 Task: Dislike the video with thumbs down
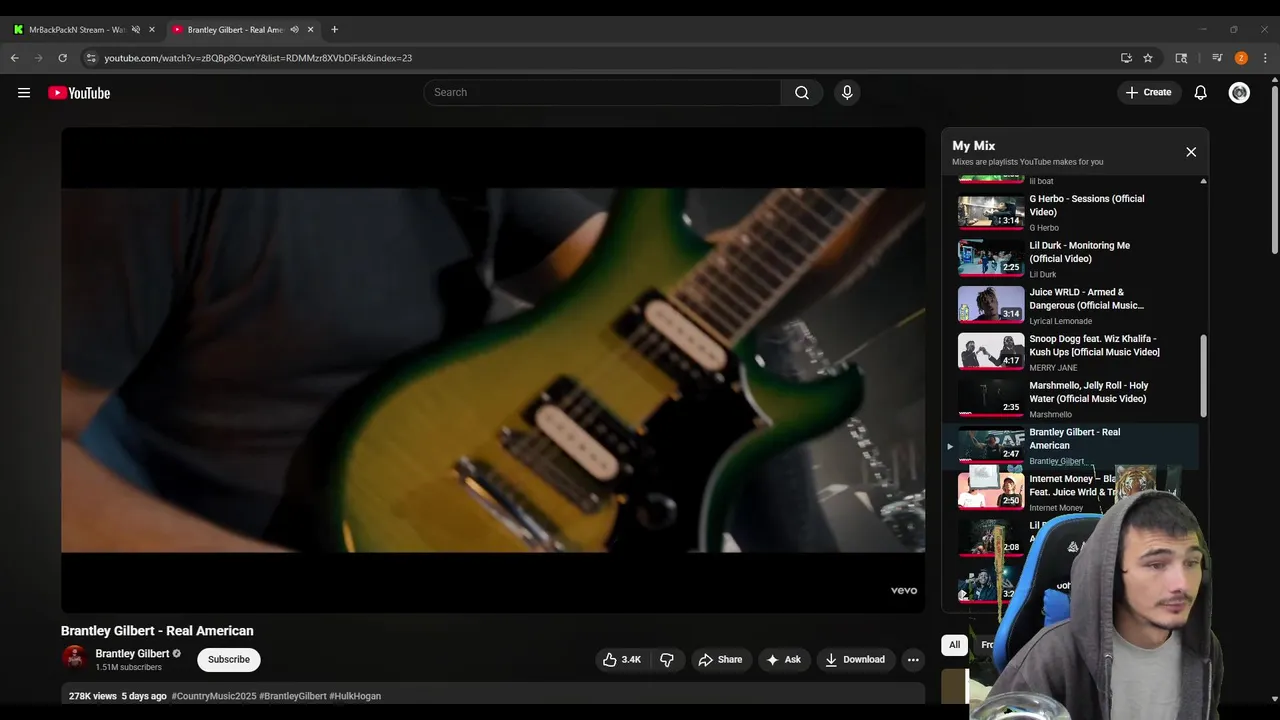[667, 660]
